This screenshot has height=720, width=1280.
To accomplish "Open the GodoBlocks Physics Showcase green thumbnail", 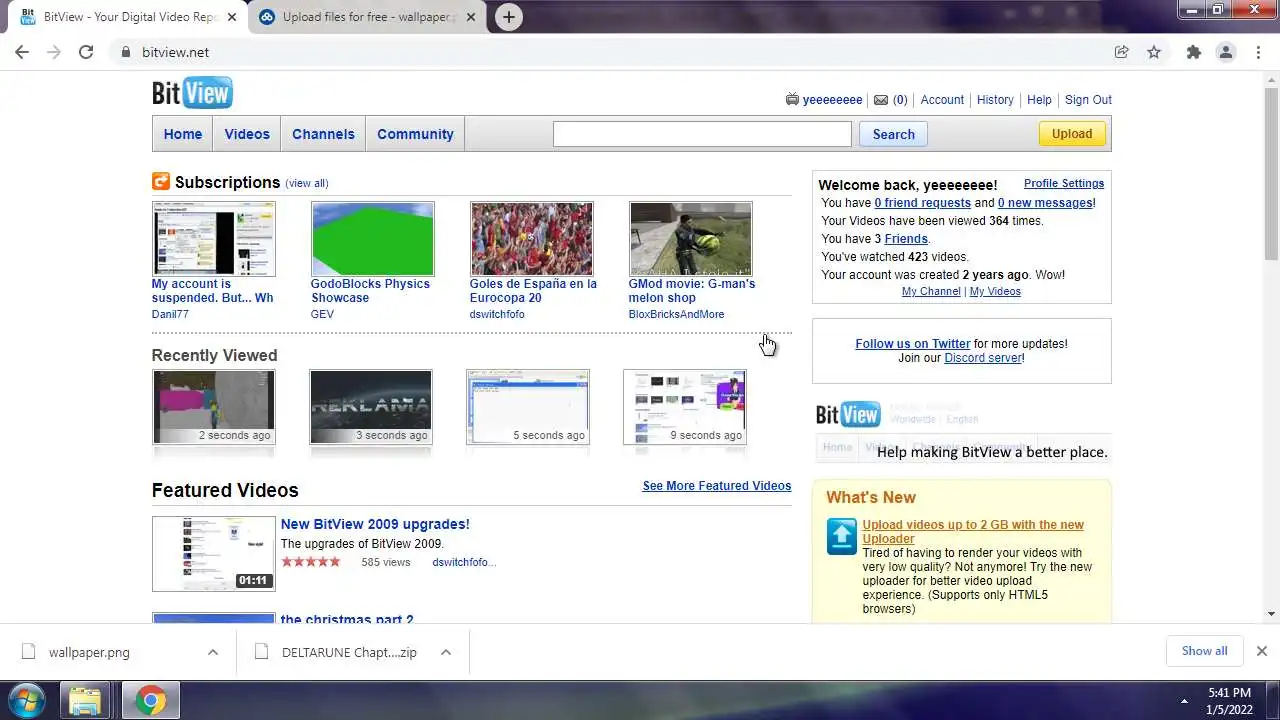I will click(x=372, y=239).
